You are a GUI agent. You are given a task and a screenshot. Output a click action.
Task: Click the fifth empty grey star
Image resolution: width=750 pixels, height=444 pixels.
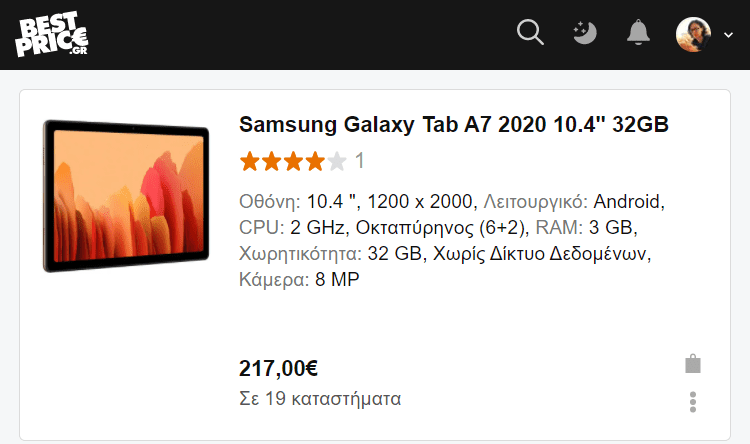pyautogui.click(x=337, y=161)
